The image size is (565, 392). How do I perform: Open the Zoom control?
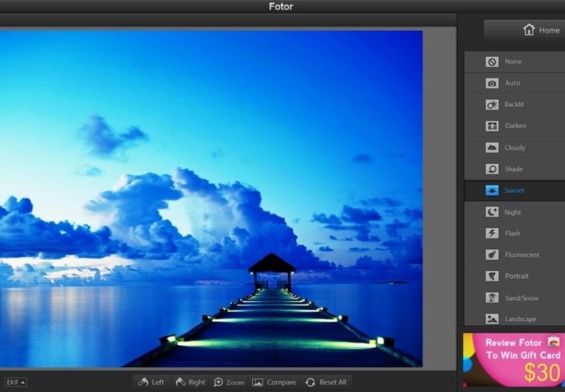(x=229, y=382)
